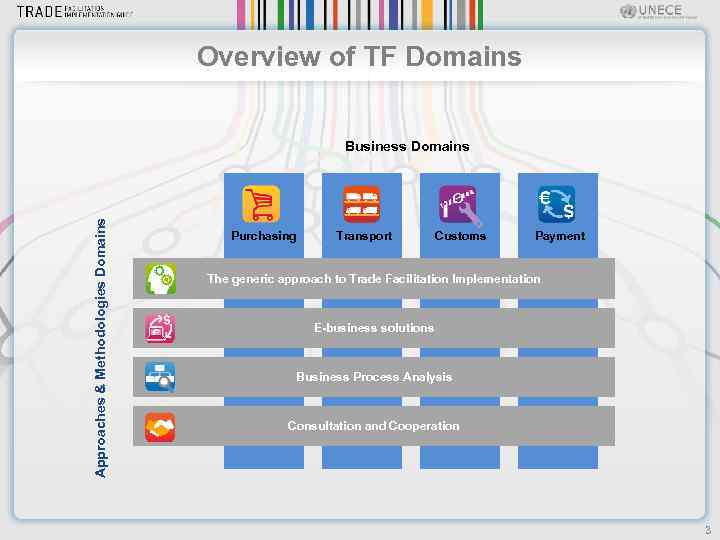The height and width of the screenshot is (540, 720).
Task: Open the E-business solutions bar
Action: [374, 328]
